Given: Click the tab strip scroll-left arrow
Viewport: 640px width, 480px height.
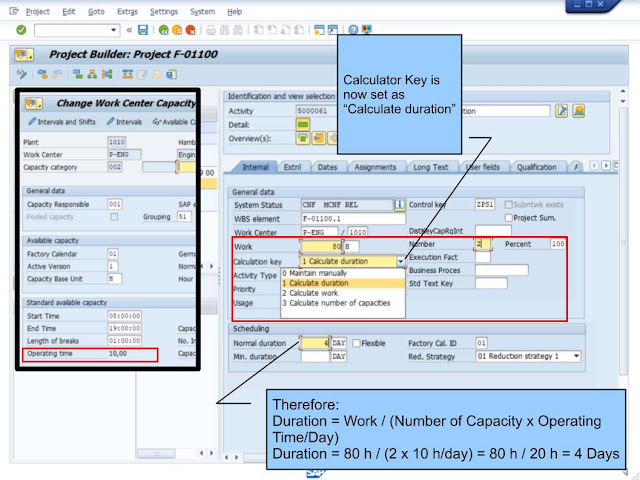Looking at the screenshot, I should [x=594, y=166].
